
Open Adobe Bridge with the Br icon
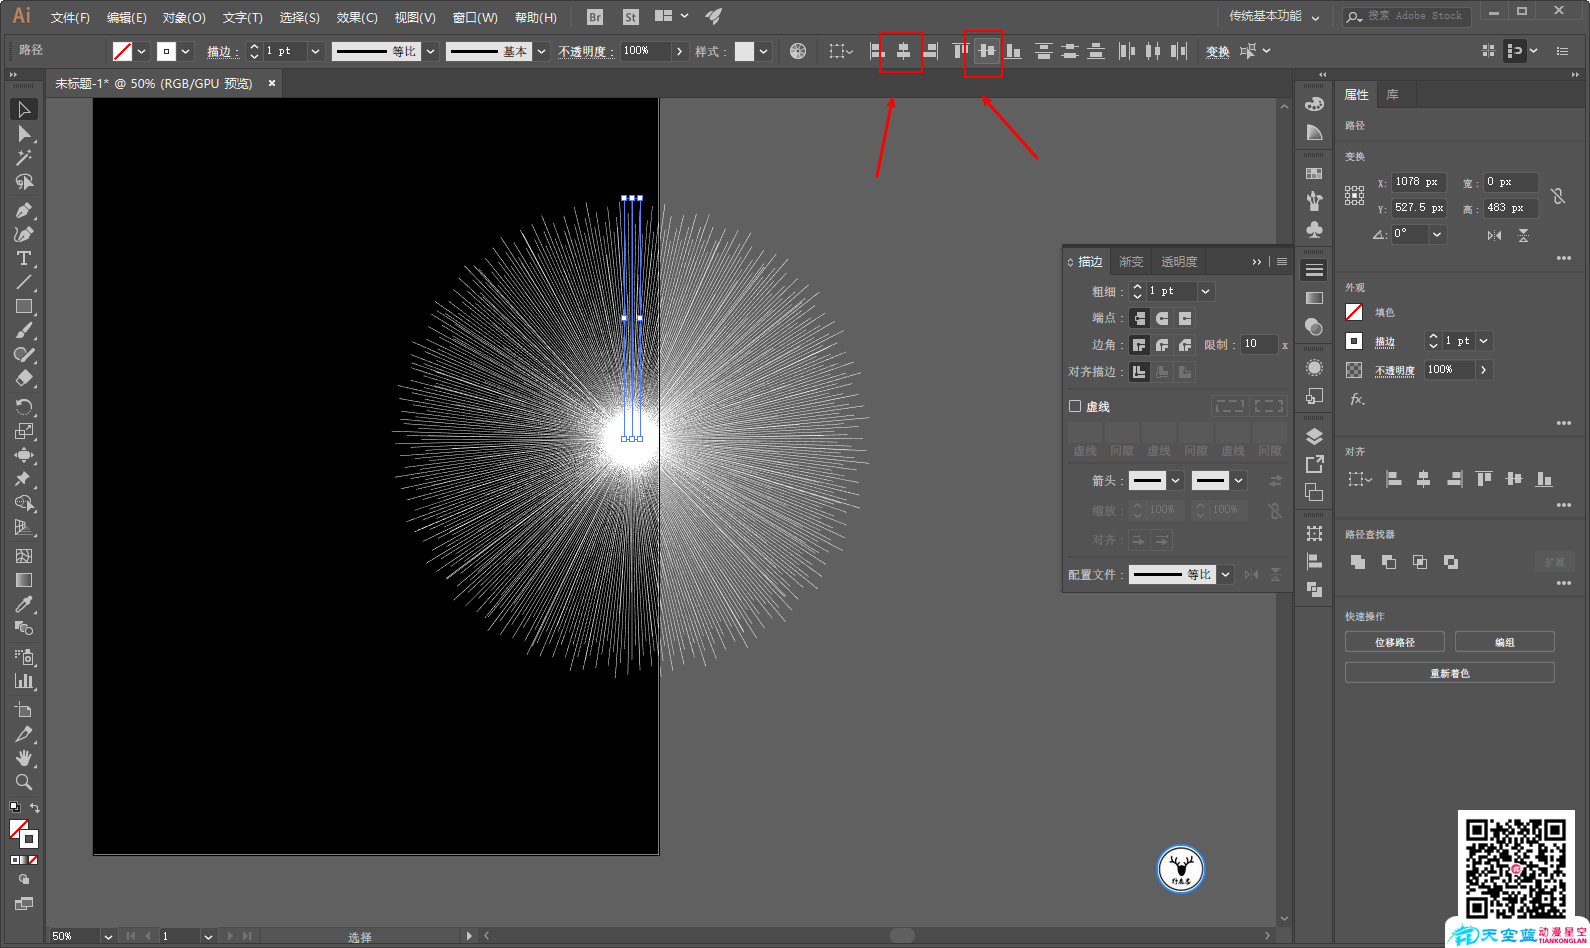(x=595, y=17)
